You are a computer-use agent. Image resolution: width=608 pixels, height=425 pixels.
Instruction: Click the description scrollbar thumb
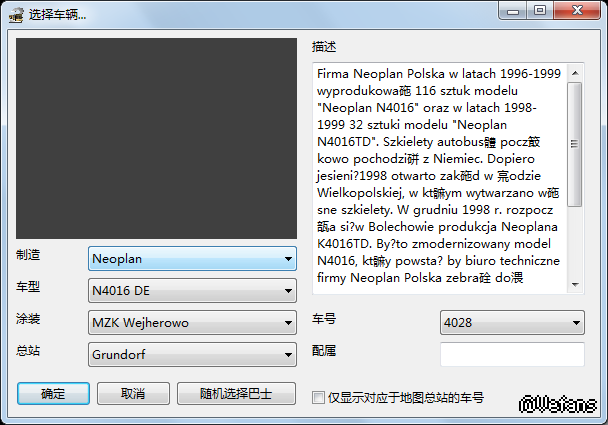(575, 144)
